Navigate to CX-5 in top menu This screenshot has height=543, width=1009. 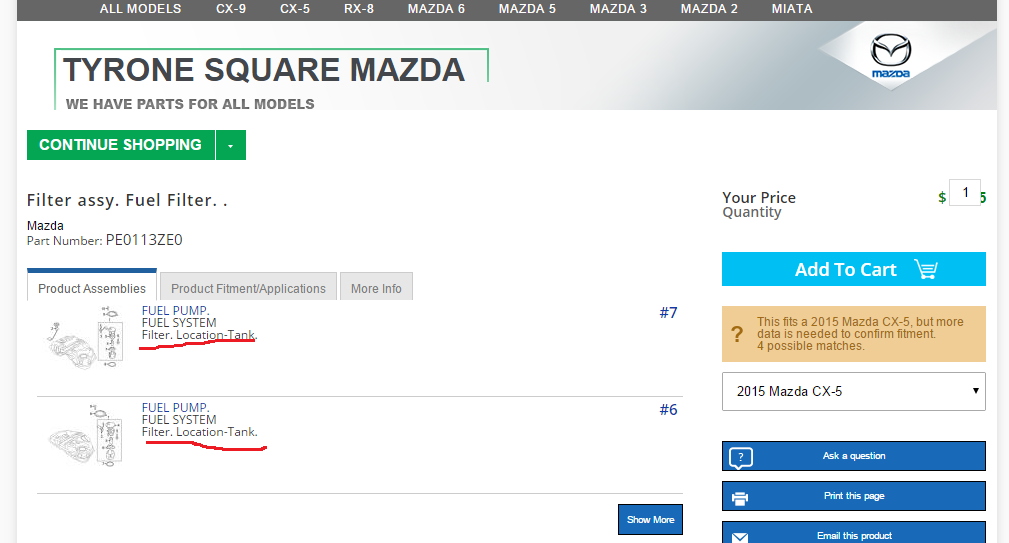pyautogui.click(x=294, y=9)
